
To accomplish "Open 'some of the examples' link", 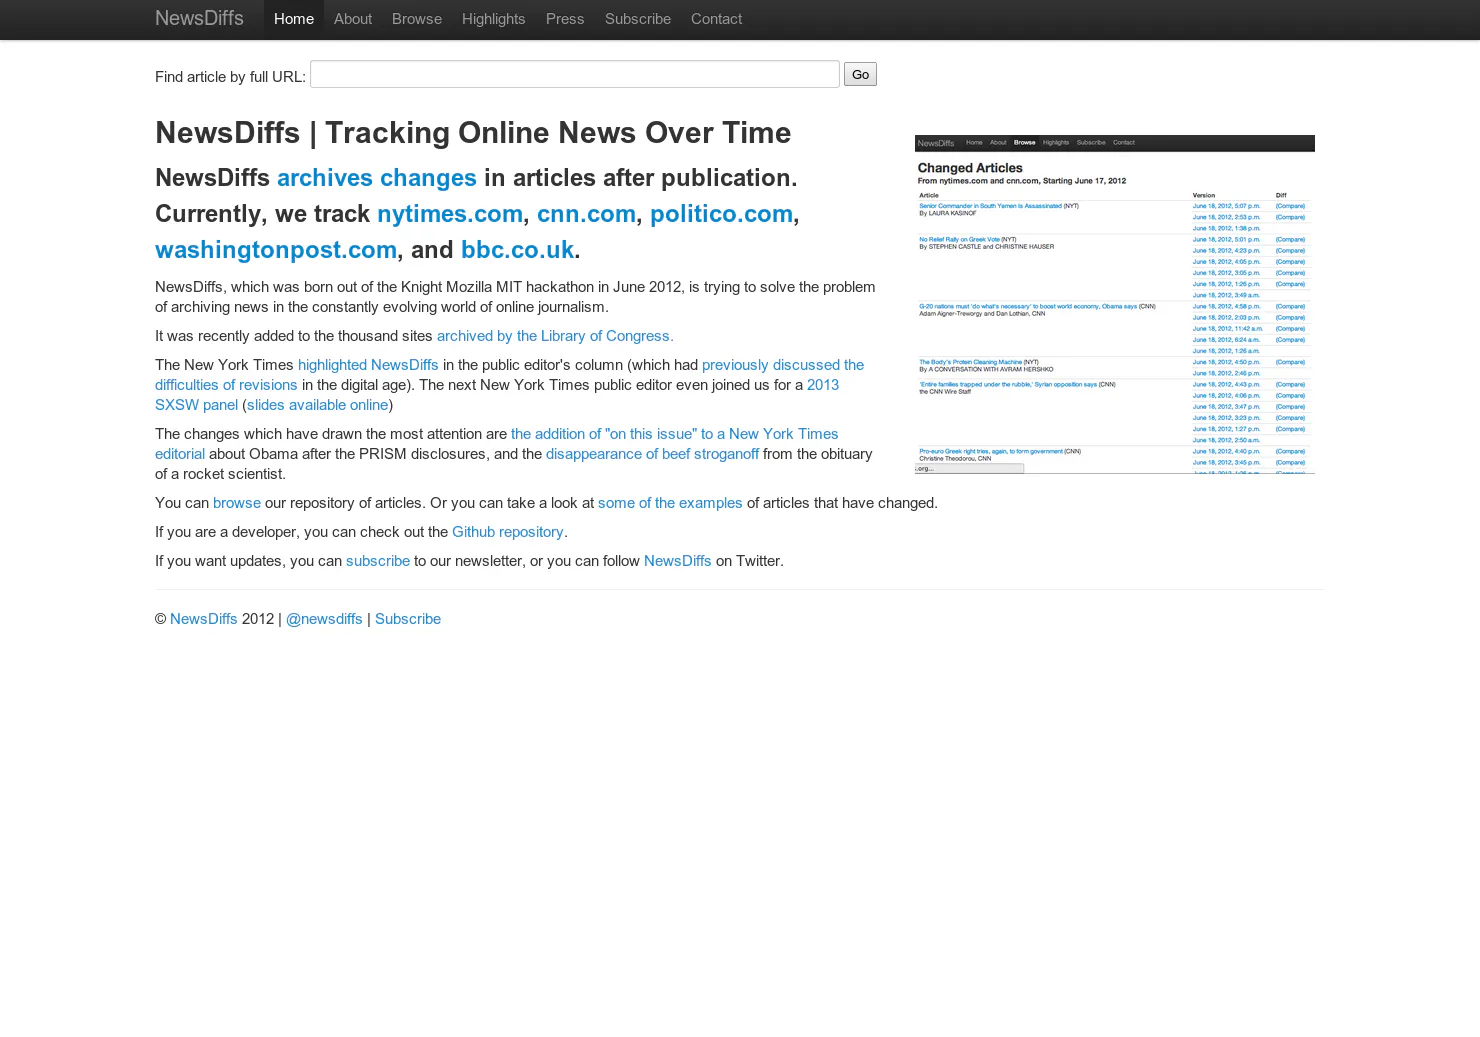I will click(x=670, y=503).
